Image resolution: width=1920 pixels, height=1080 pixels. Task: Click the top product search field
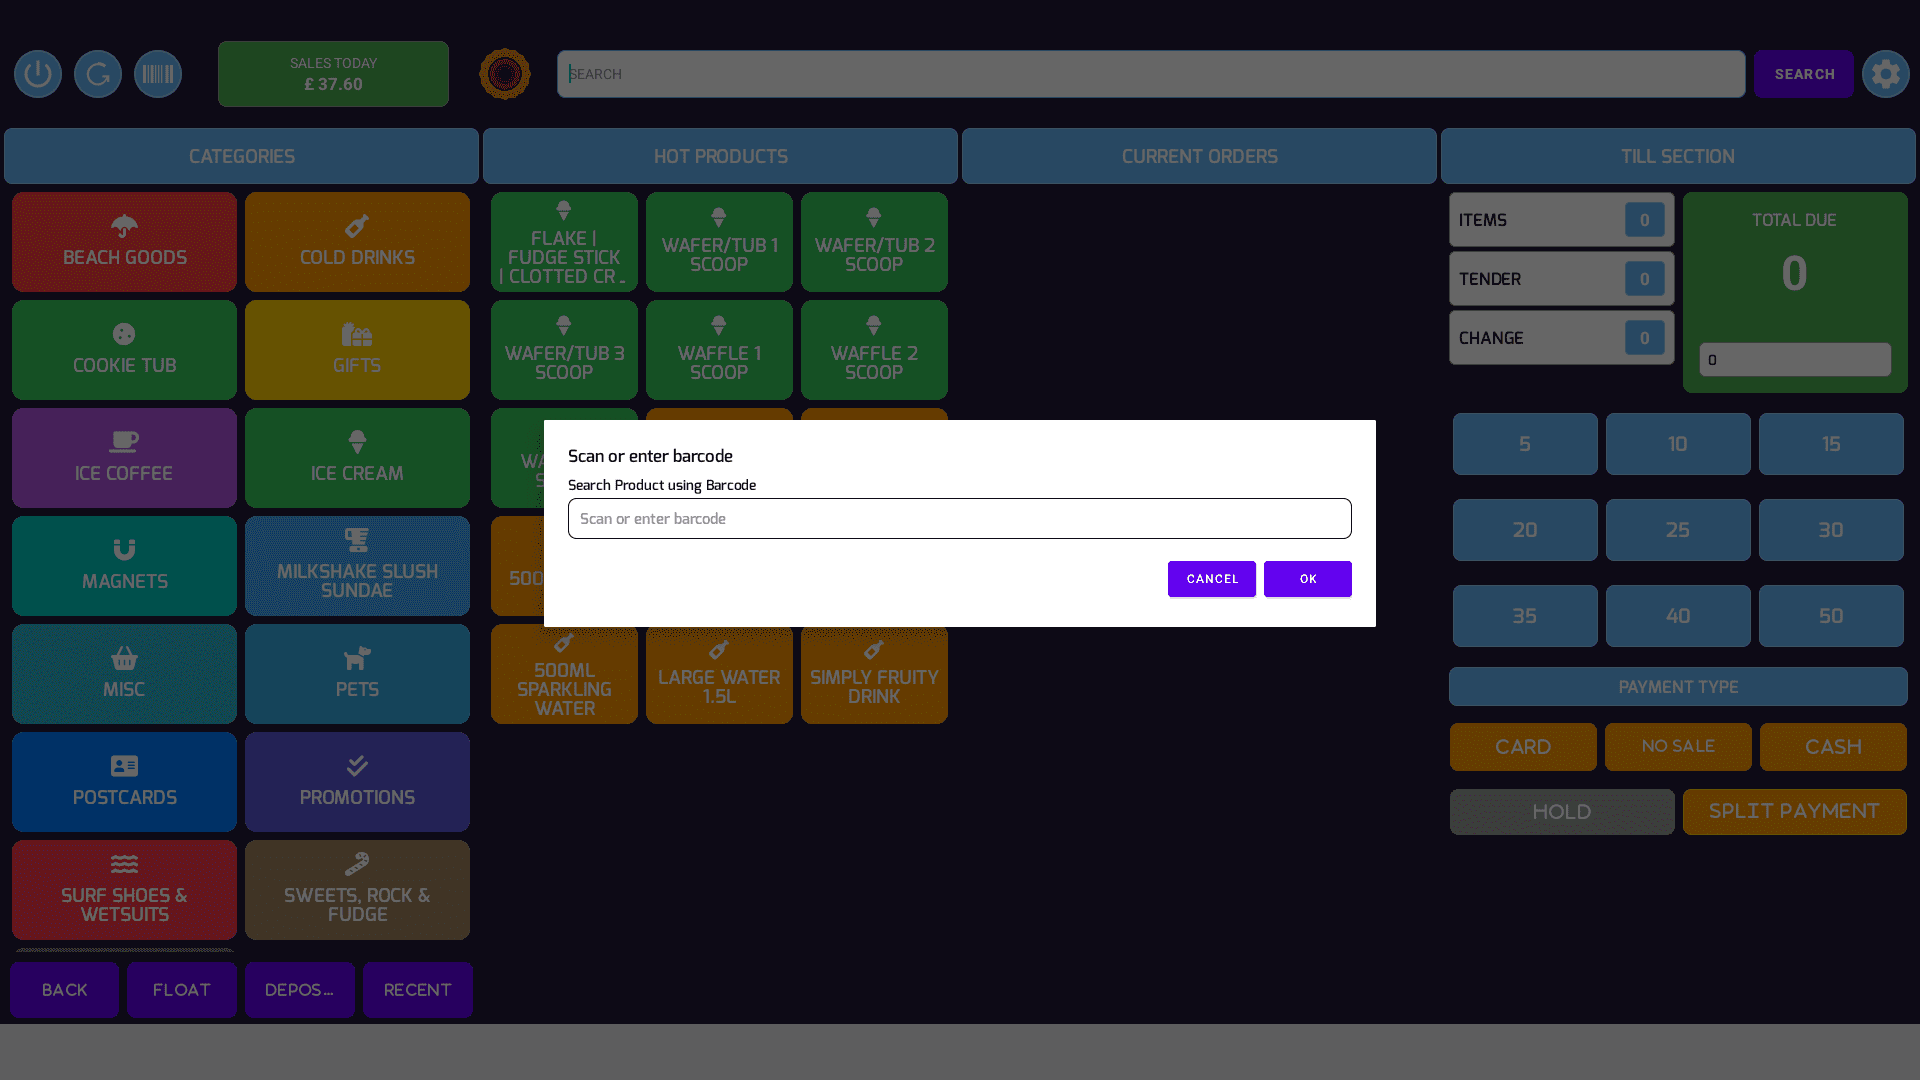1150,74
